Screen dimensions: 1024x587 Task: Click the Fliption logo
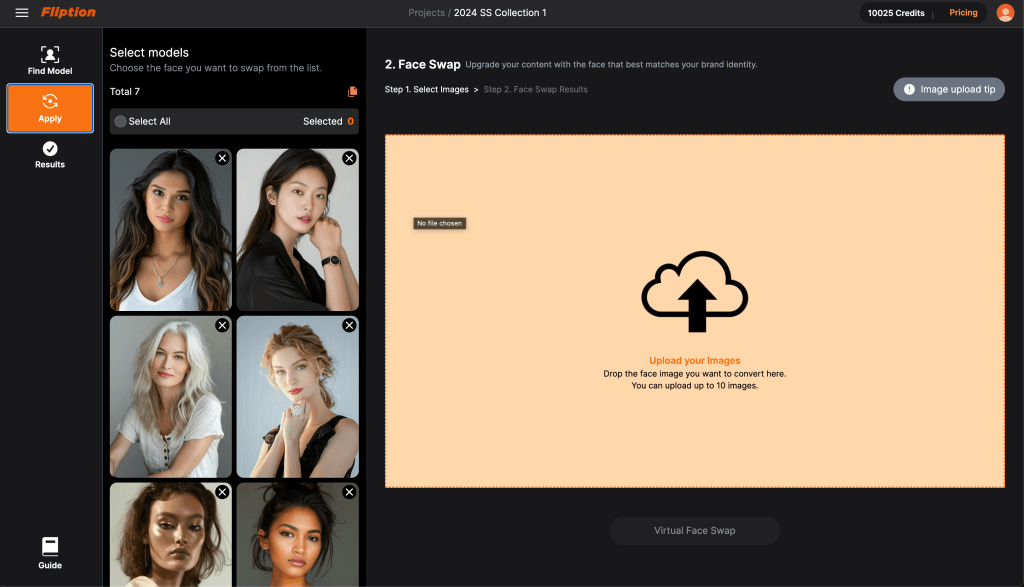[69, 13]
